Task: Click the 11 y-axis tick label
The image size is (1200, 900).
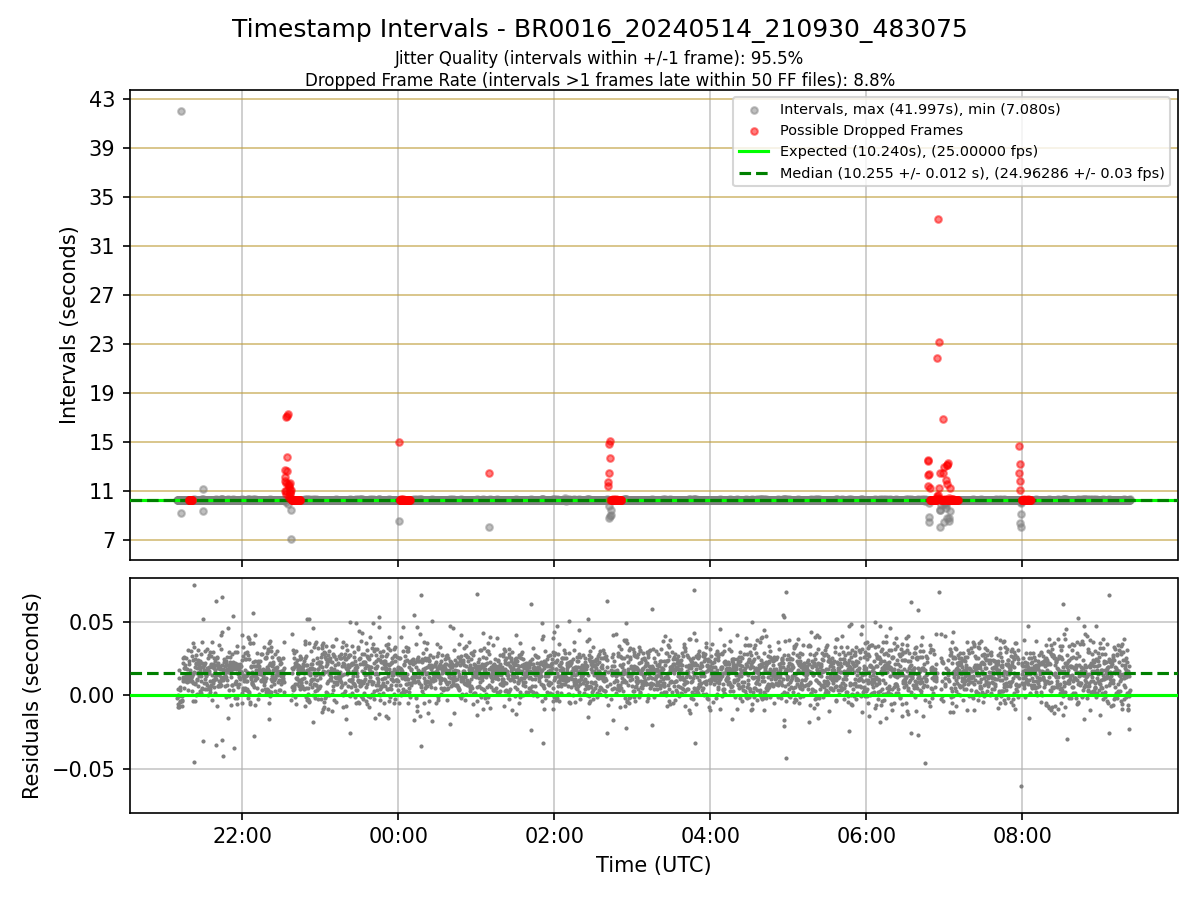Action: pos(104,491)
